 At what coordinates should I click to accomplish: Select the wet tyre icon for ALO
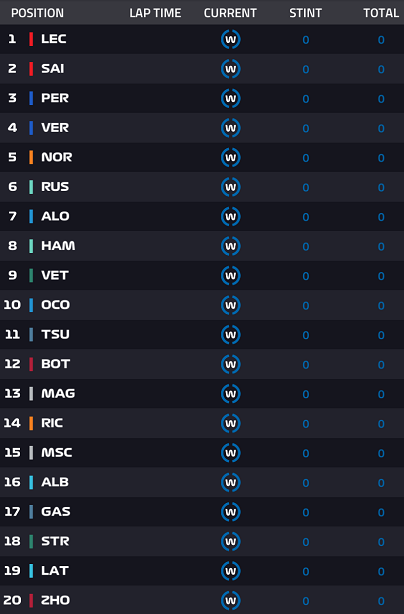[231, 217]
